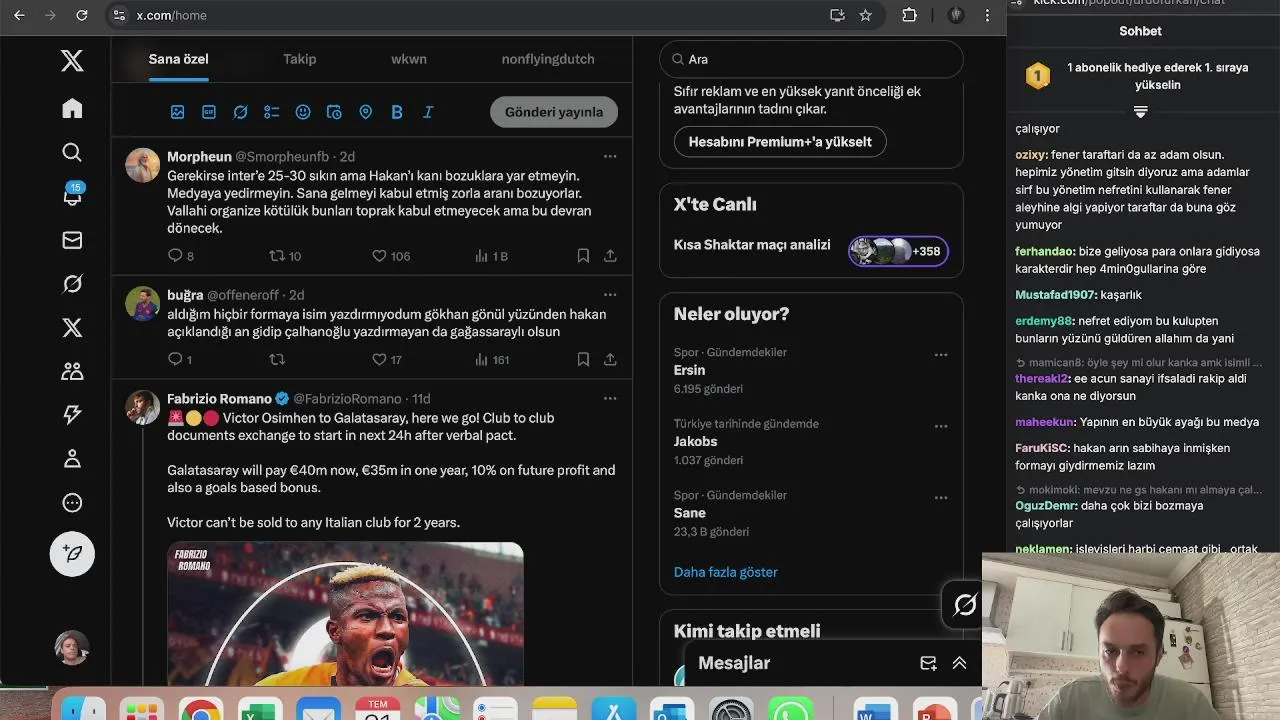Image resolution: width=1280 pixels, height=720 pixels.
Task: Expand chat leaderboard arrow under gift banner
Action: (1140, 112)
